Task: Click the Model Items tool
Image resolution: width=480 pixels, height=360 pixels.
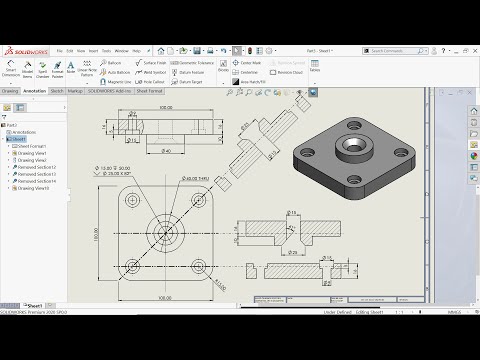Action: click(27, 69)
